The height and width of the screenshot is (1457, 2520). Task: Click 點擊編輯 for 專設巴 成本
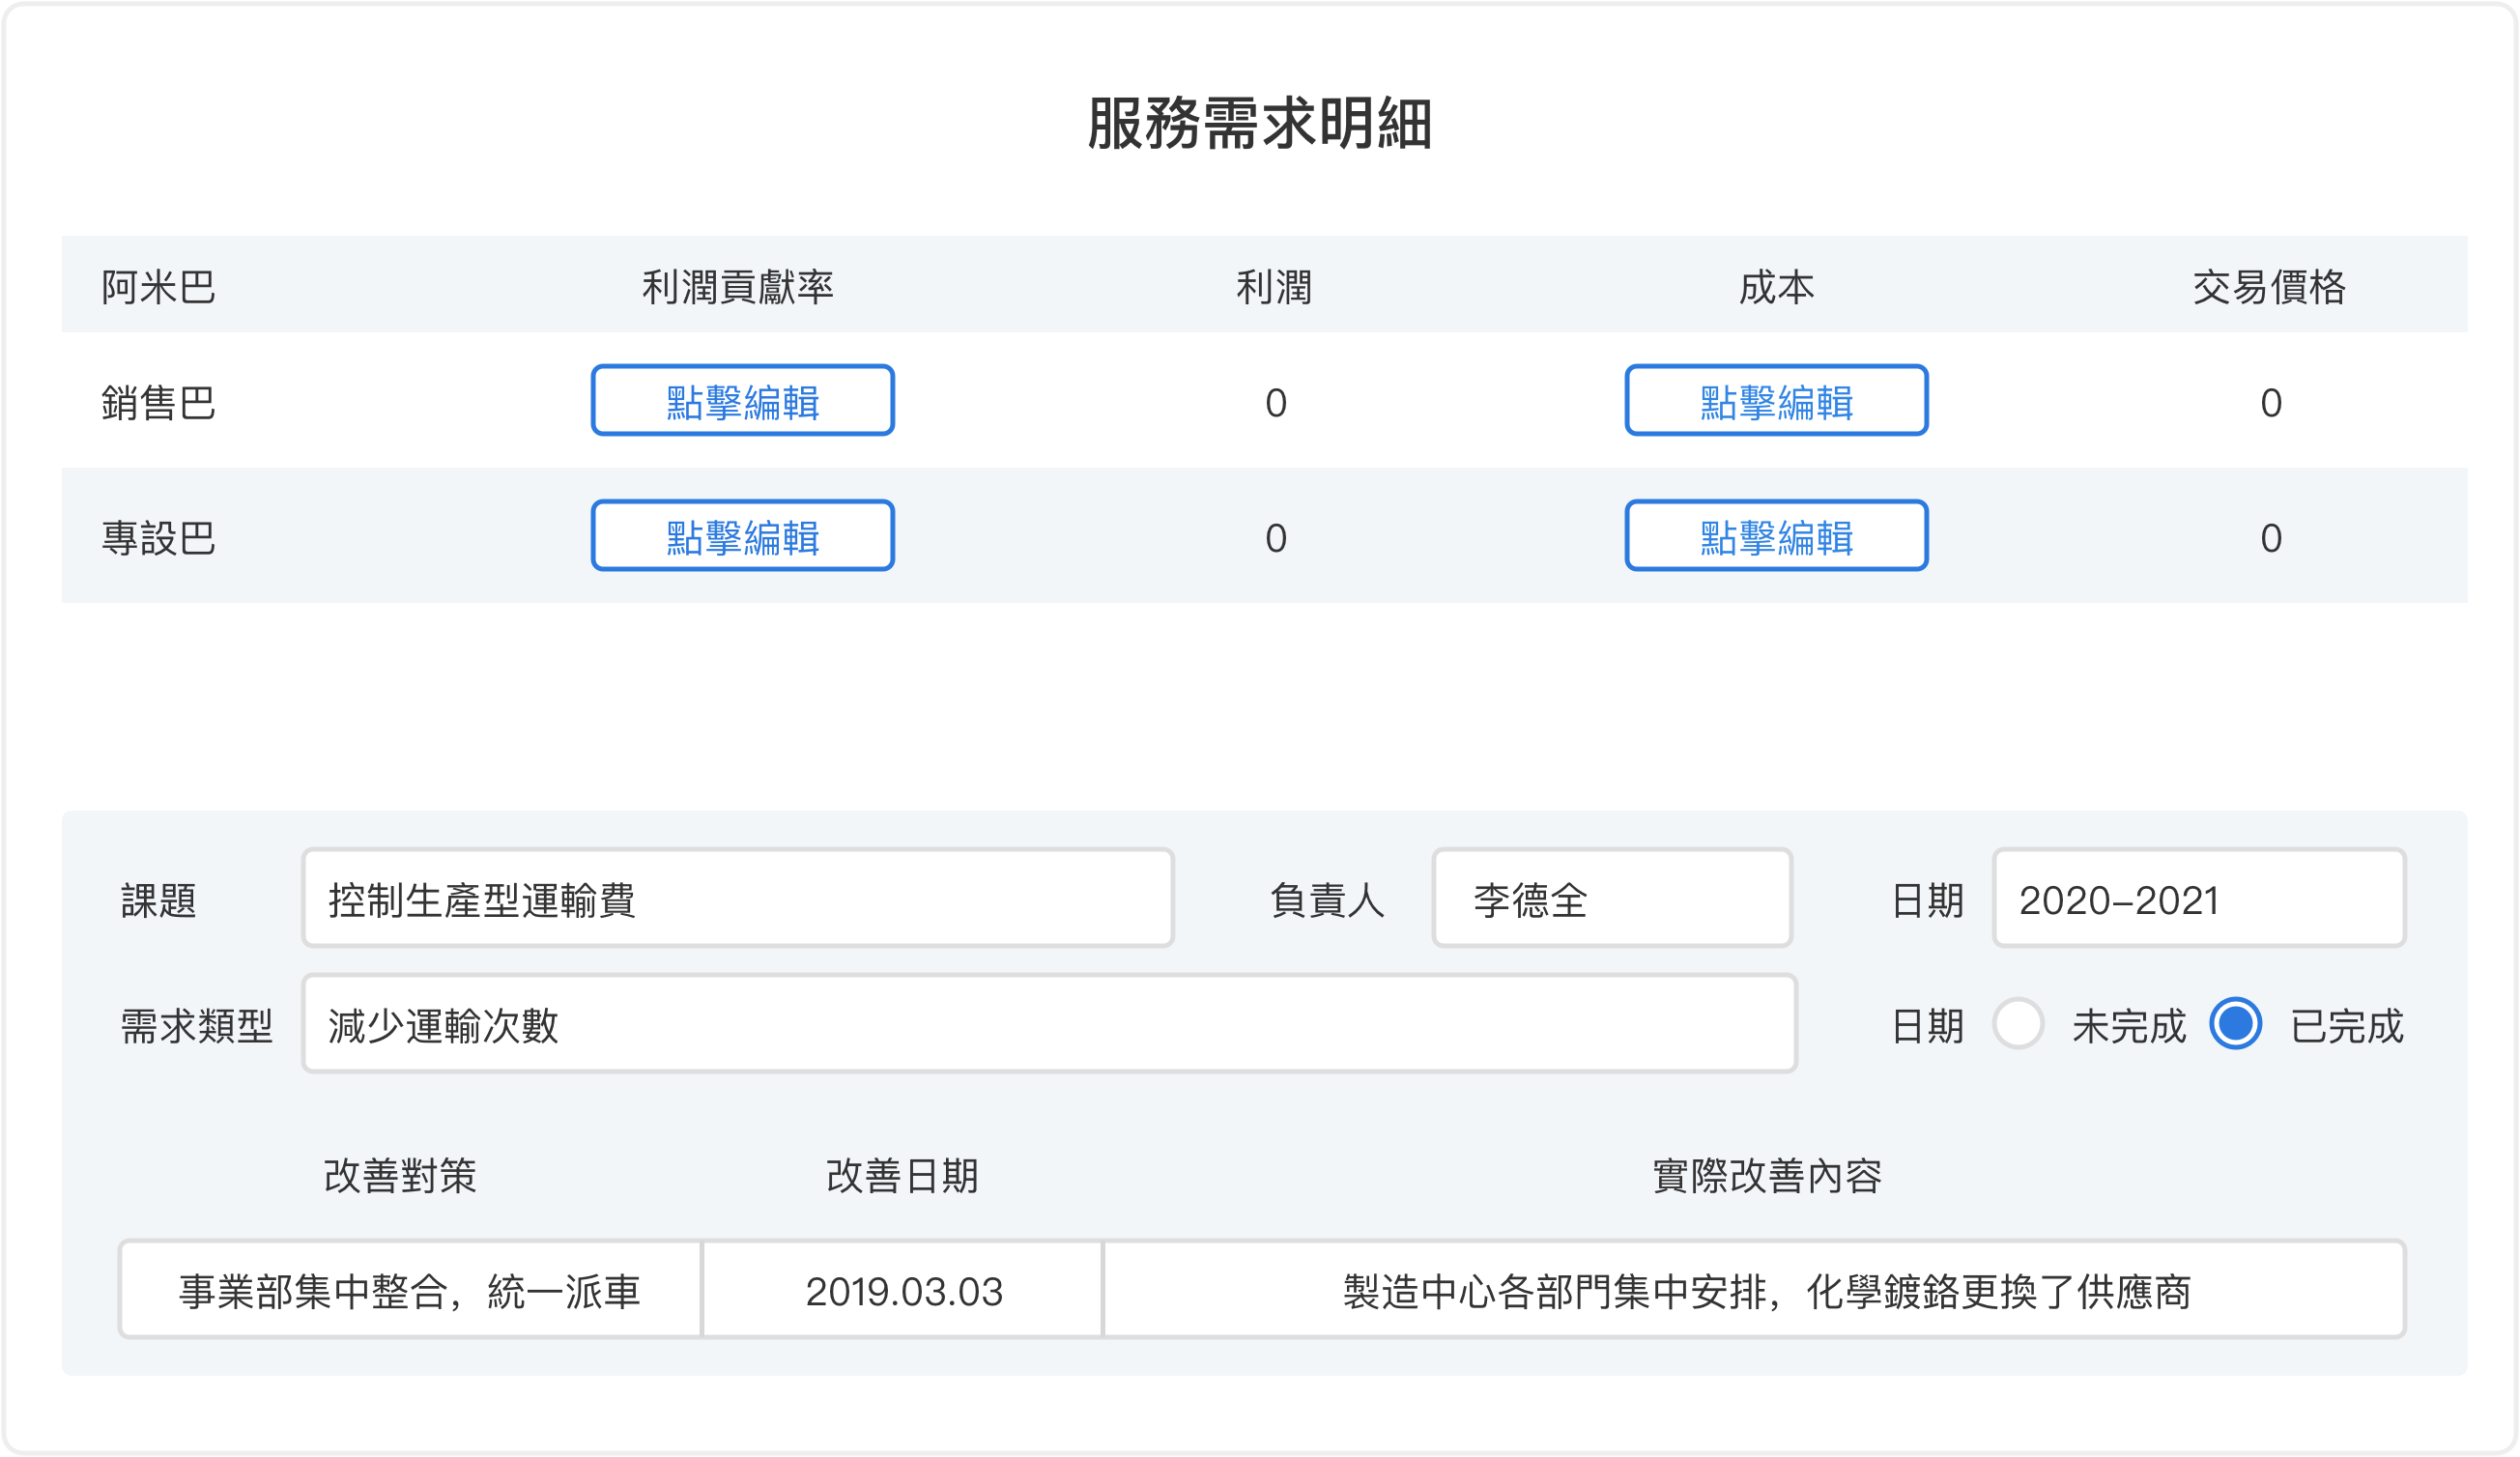click(1776, 535)
